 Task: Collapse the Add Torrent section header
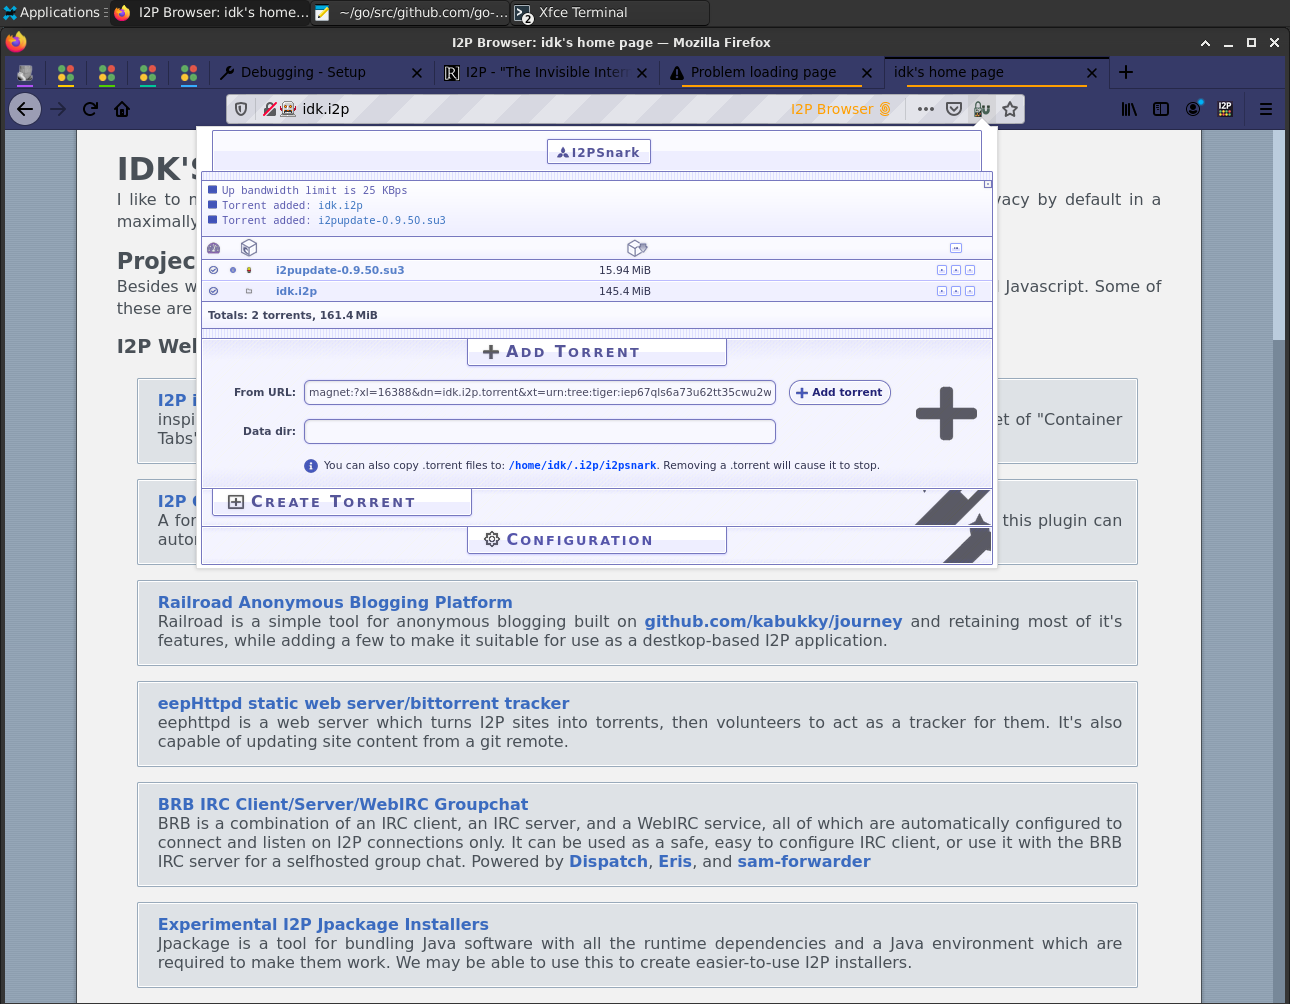click(x=597, y=352)
